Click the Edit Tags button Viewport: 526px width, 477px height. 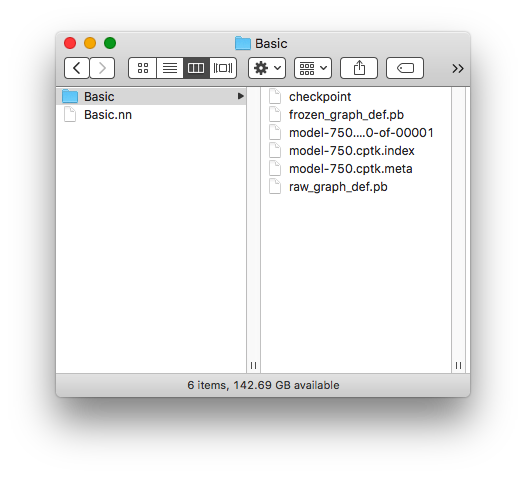pyautogui.click(x=405, y=68)
